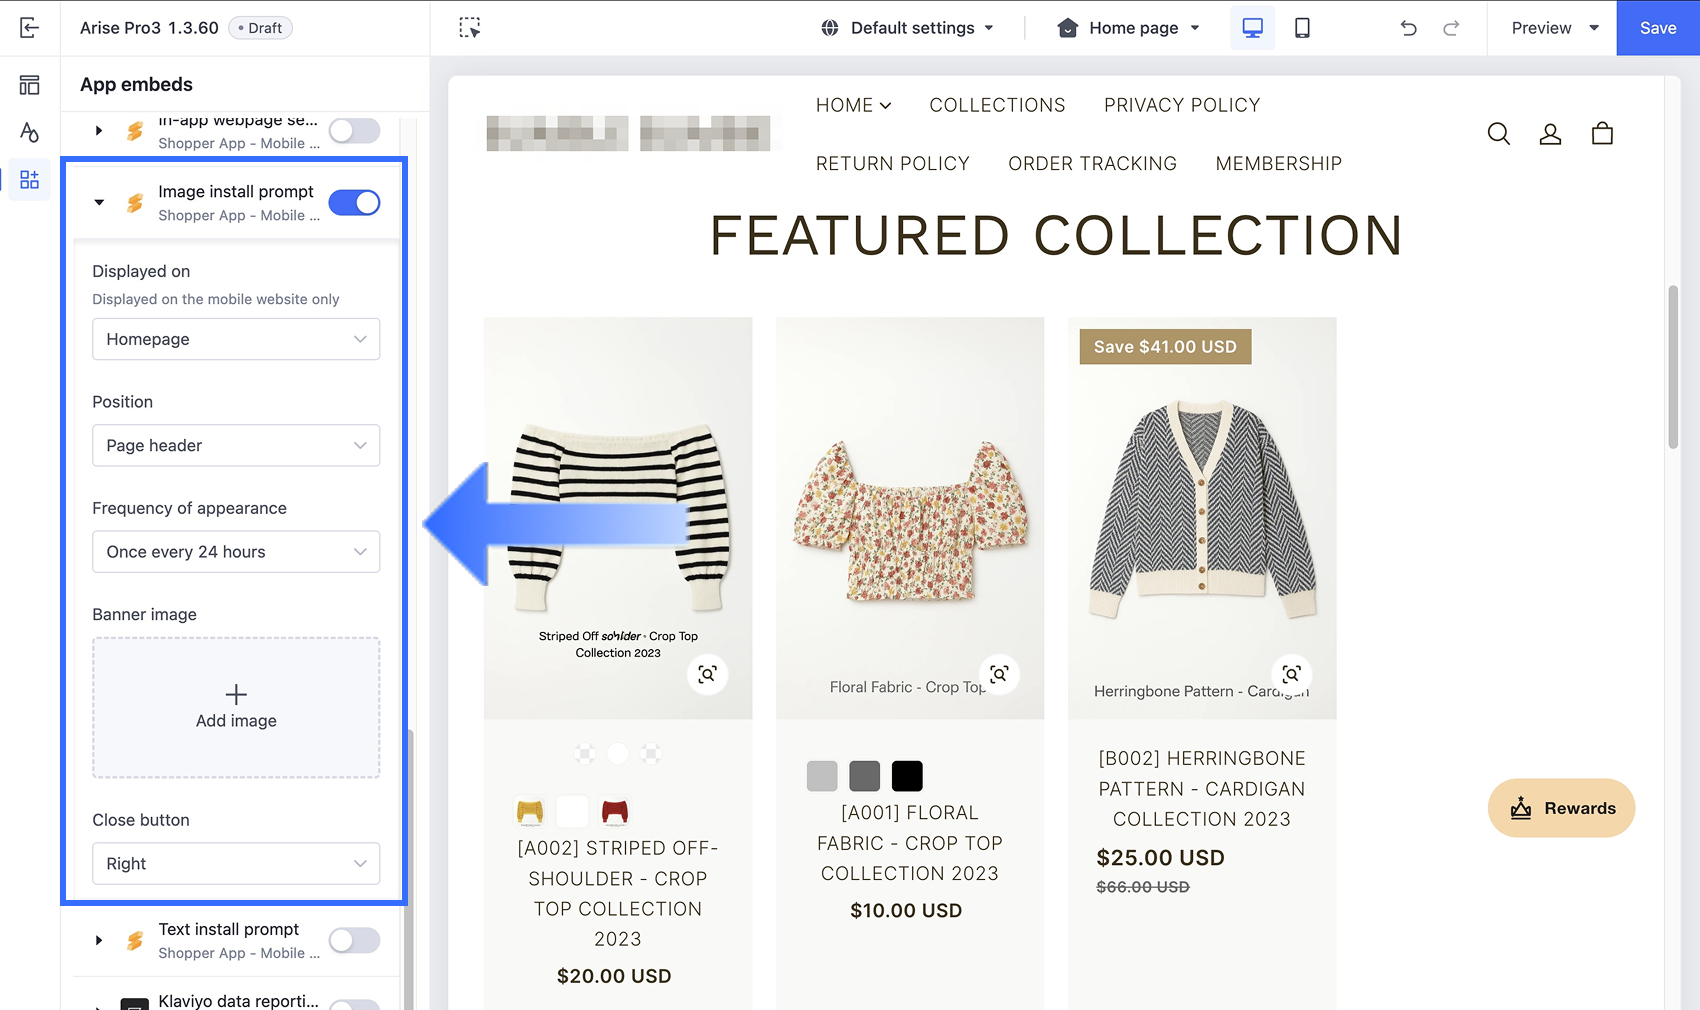Switch to mobile preview icon
The width and height of the screenshot is (1700, 1010).
click(x=1302, y=28)
